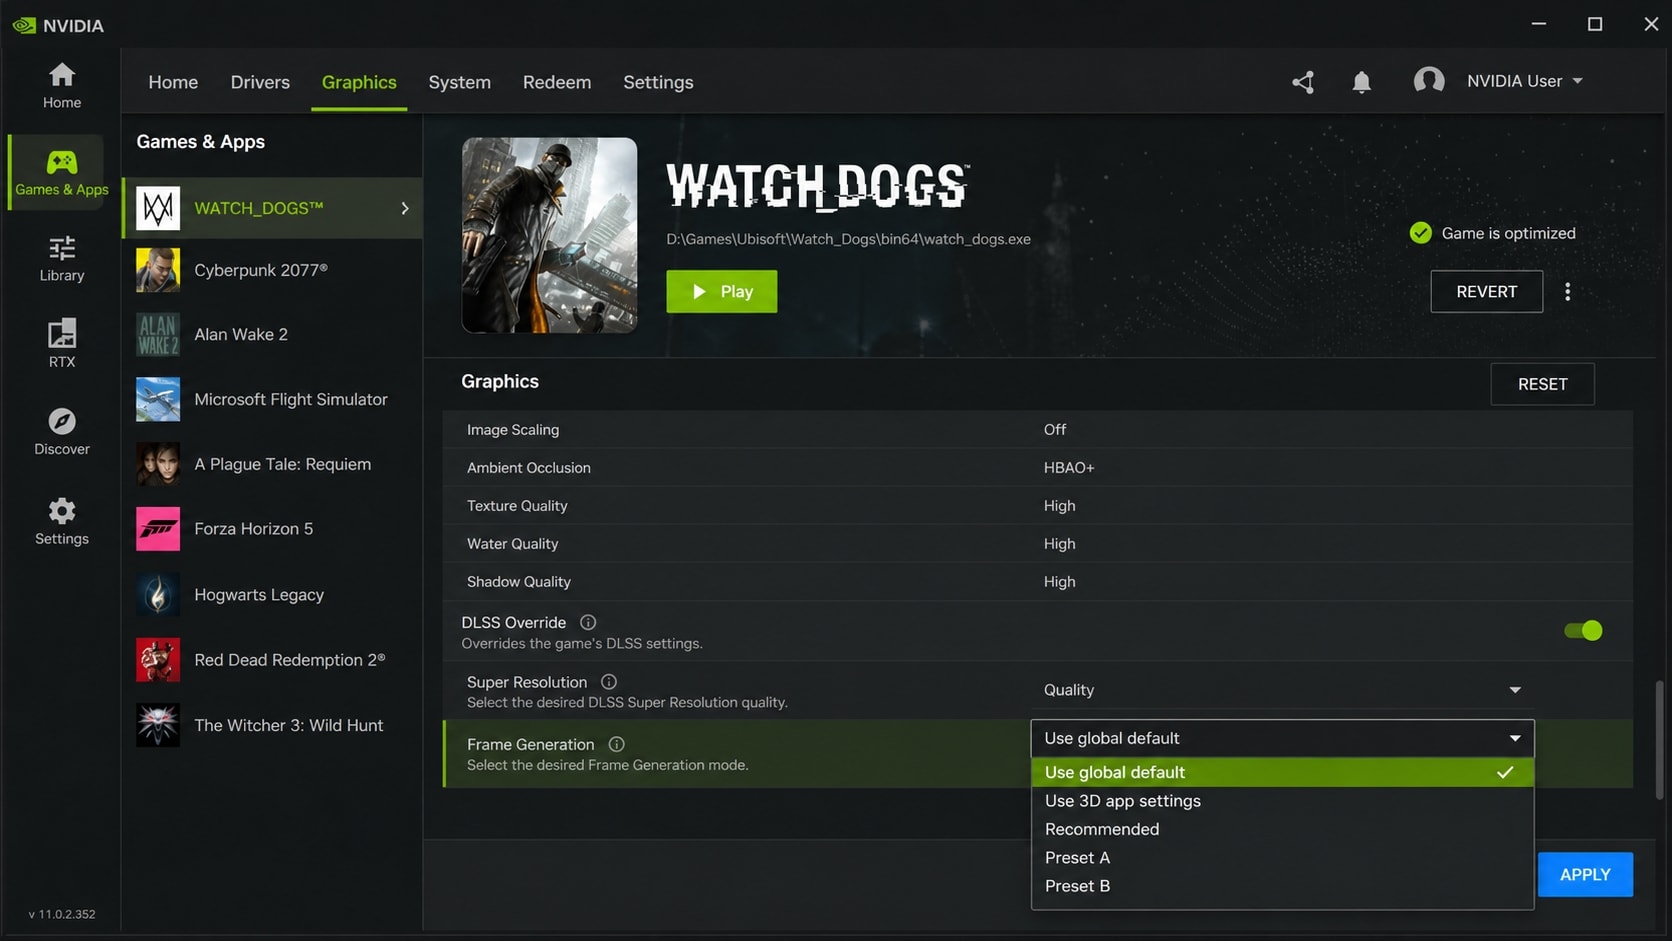Click the Water Quality High value
The width and height of the screenshot is (1672, 941).
point(1060,544)
